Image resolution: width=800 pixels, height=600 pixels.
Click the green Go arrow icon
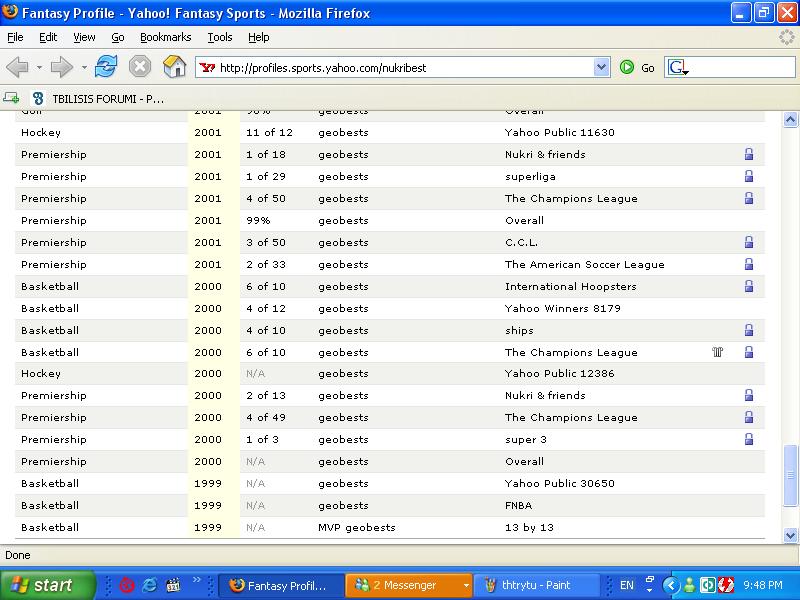click(x=627, y=67)
